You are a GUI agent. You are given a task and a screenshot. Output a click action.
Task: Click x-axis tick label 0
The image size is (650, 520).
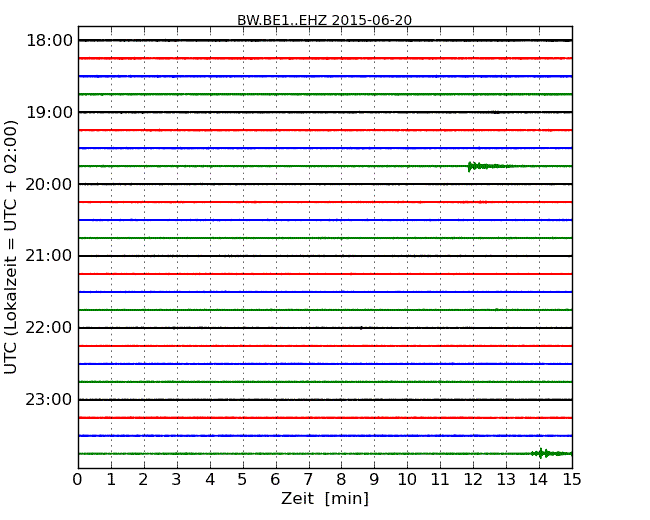coord(78,479)
